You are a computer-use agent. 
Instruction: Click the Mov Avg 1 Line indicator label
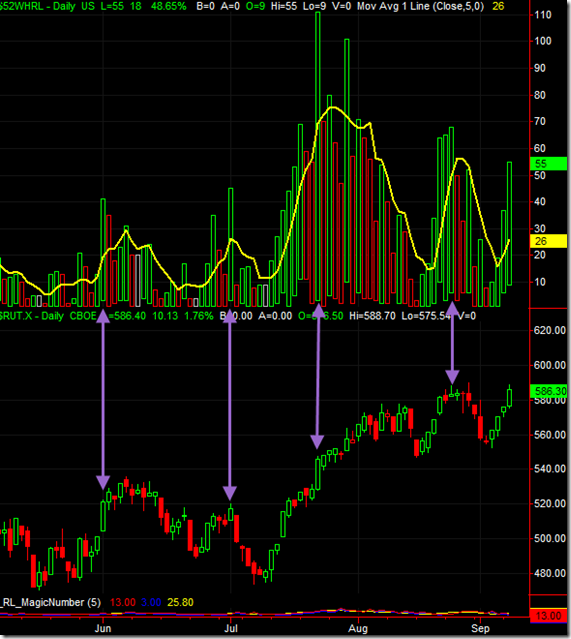coord(420,6)
